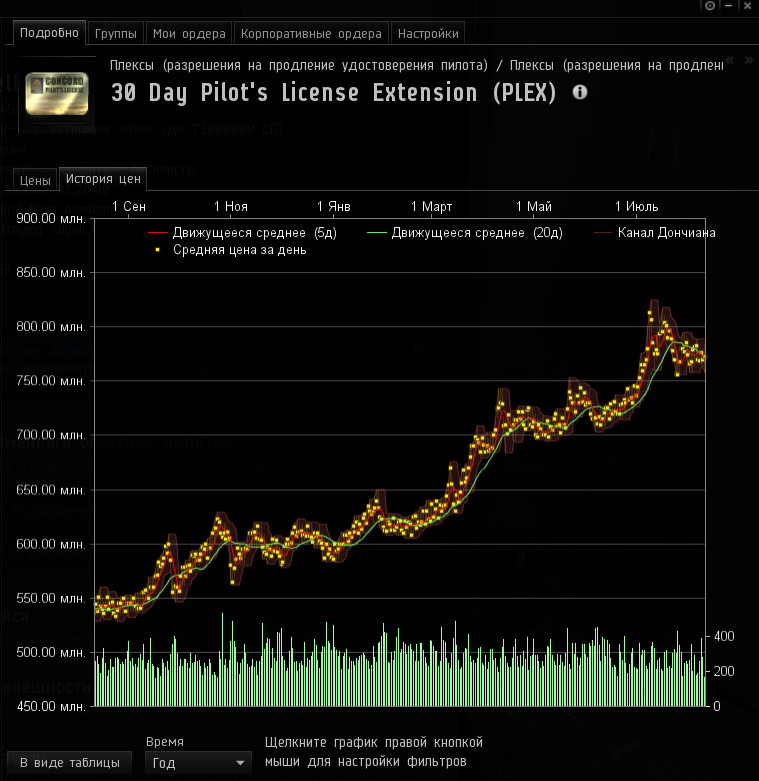Image resolution: width=759 pixels, height=781 pixels.
Task: Click the hint text about filter settings
Action: coord(374,752)
